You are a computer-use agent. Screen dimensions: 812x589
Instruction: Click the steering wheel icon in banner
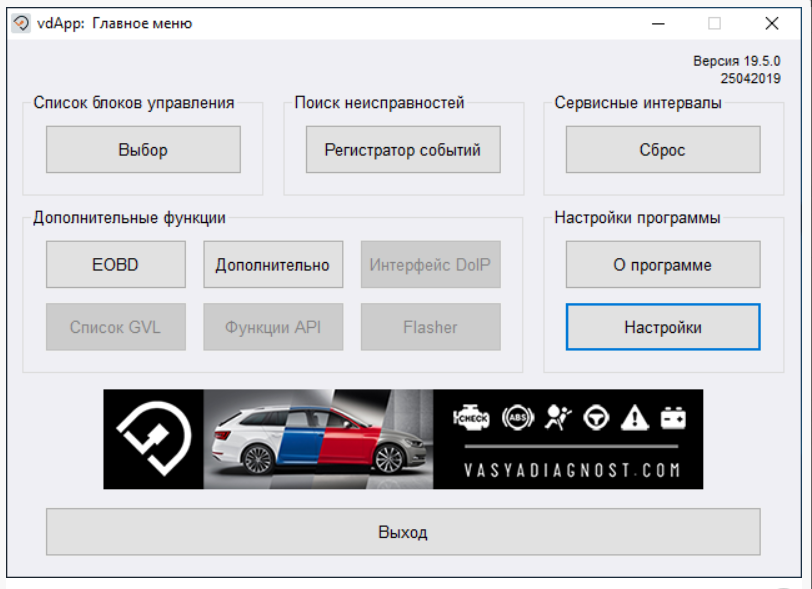(596, 418)
